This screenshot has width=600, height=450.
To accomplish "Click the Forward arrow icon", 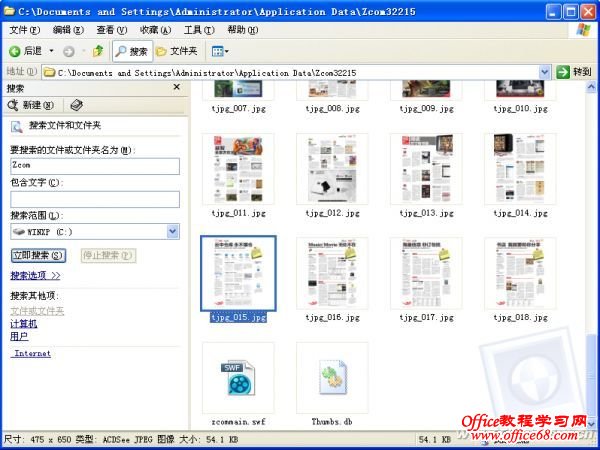I will point(68,51).
